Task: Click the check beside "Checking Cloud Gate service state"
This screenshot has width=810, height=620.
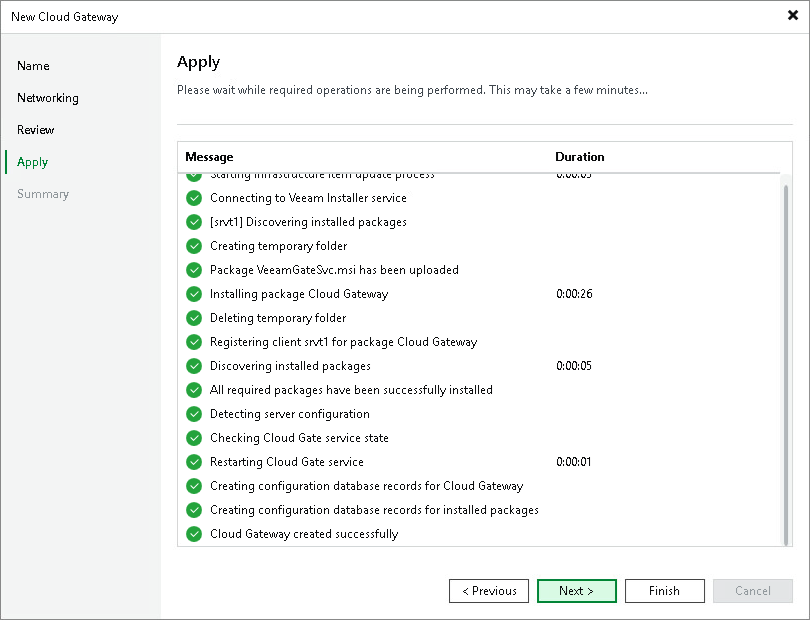Action: (194, 438)
